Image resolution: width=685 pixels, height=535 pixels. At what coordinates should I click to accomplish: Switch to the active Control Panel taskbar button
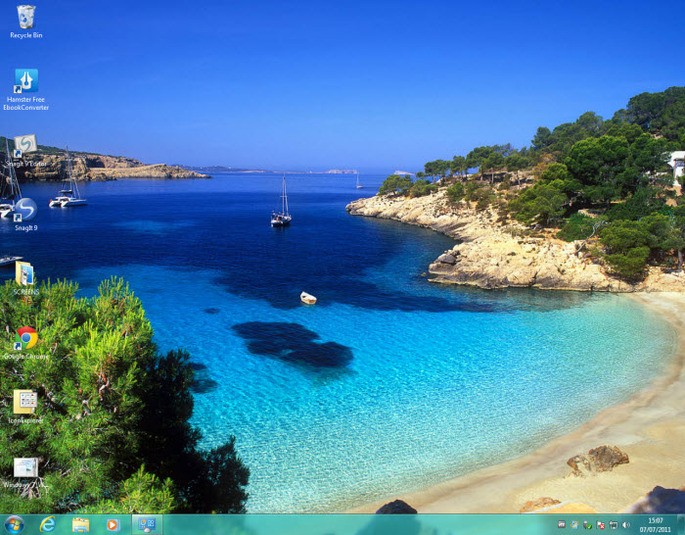pos(147,525)
